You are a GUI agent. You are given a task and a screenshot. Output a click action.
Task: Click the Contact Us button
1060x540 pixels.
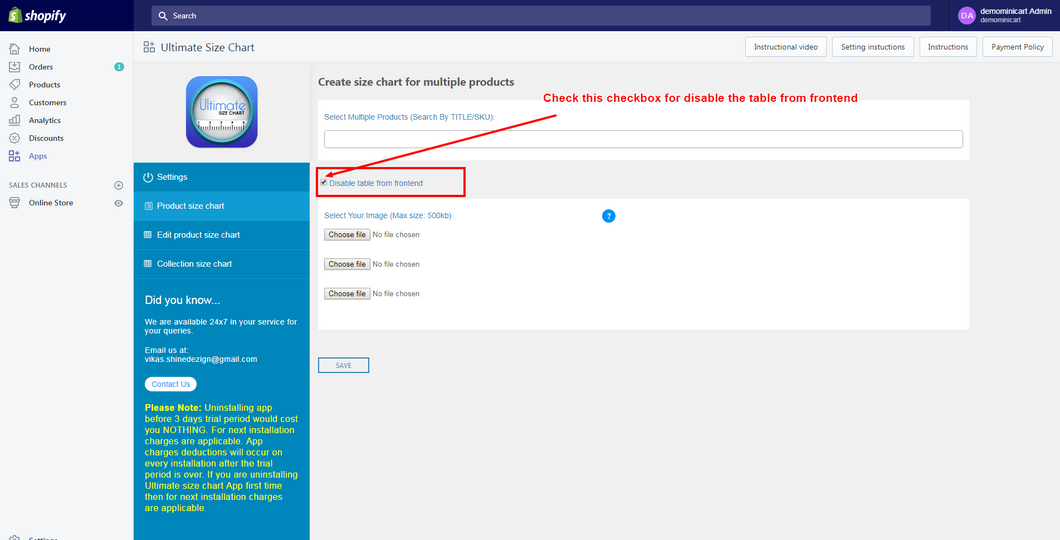pyautogui.click(x=170, y=384)
